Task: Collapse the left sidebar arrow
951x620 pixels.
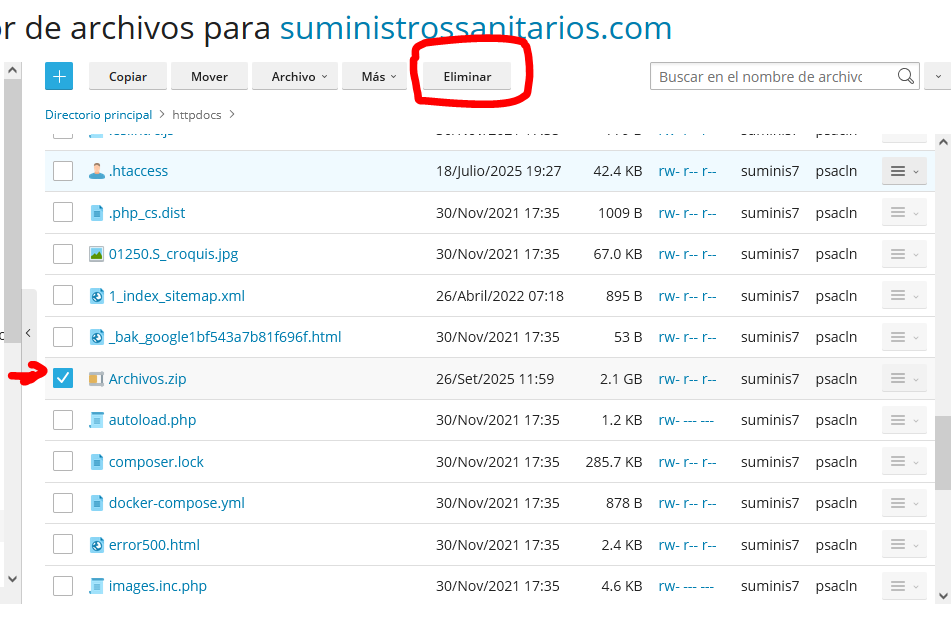Action: pos(28,332)
